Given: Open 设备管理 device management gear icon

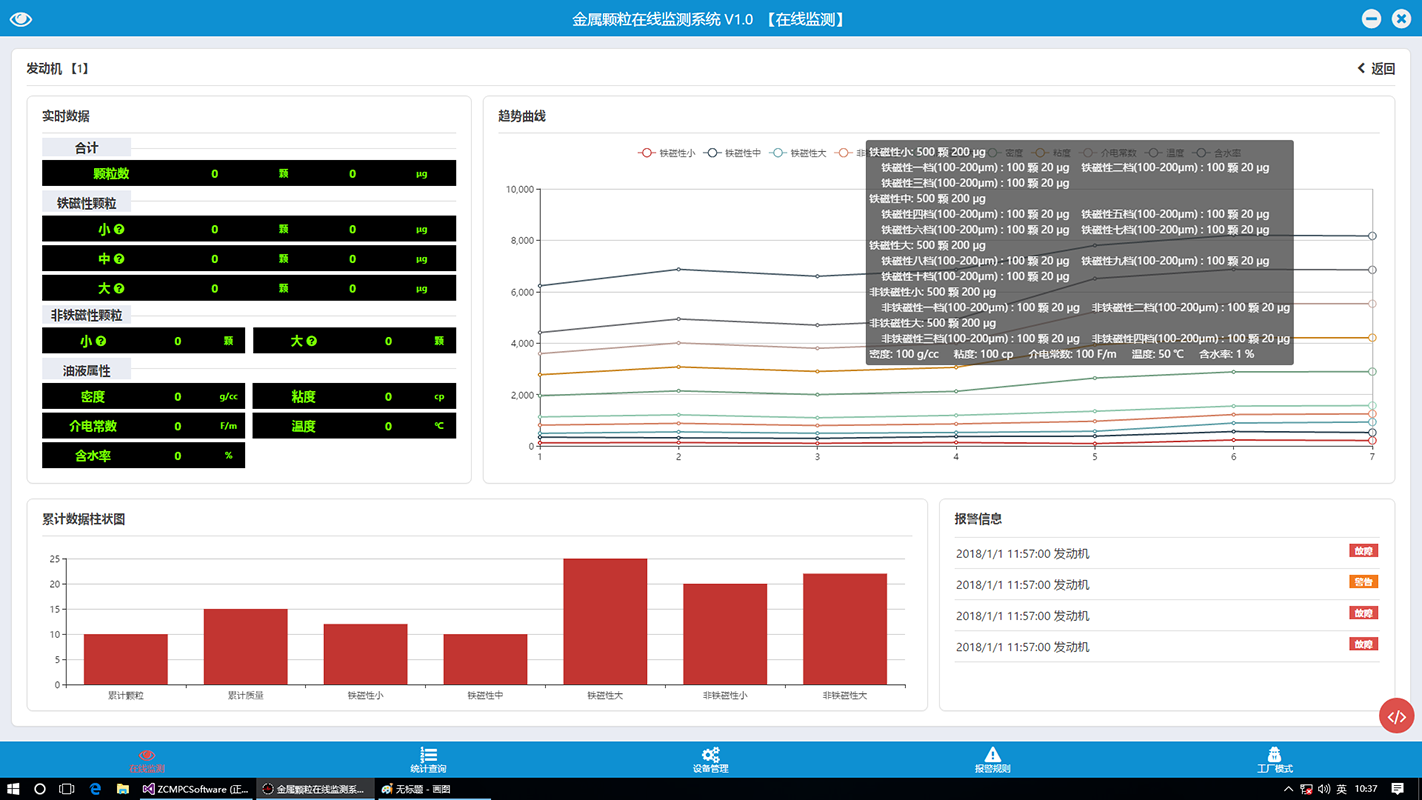Looking at the screenshot, I should [710, 759].
